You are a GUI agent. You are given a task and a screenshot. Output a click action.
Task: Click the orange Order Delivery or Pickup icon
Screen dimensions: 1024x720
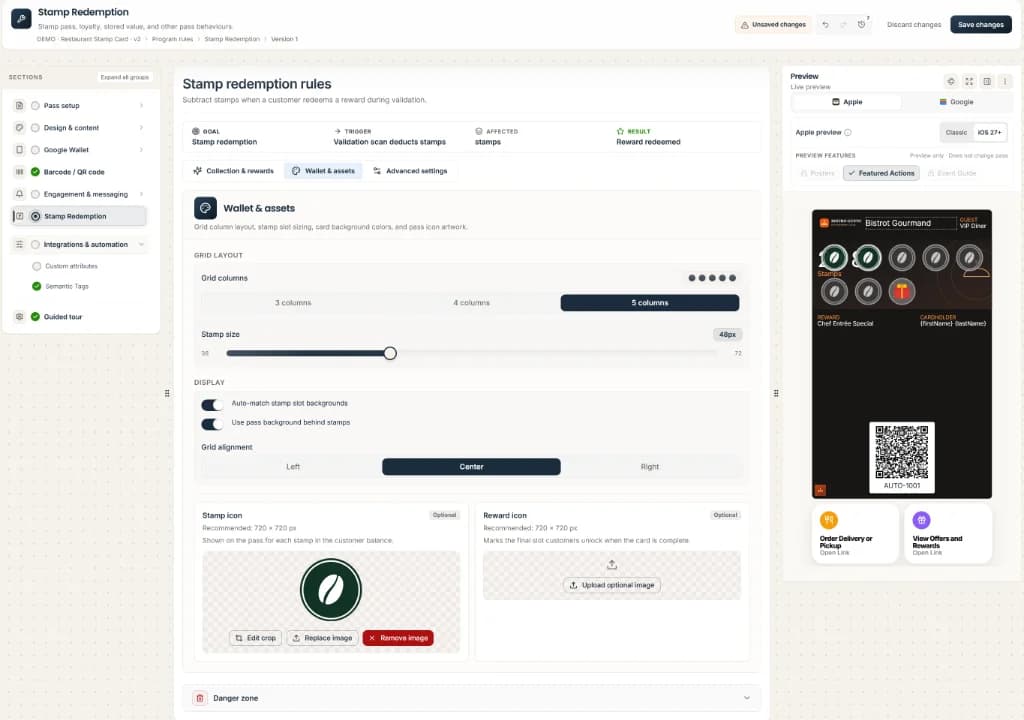pyautogui.click(x=829, y=520)
